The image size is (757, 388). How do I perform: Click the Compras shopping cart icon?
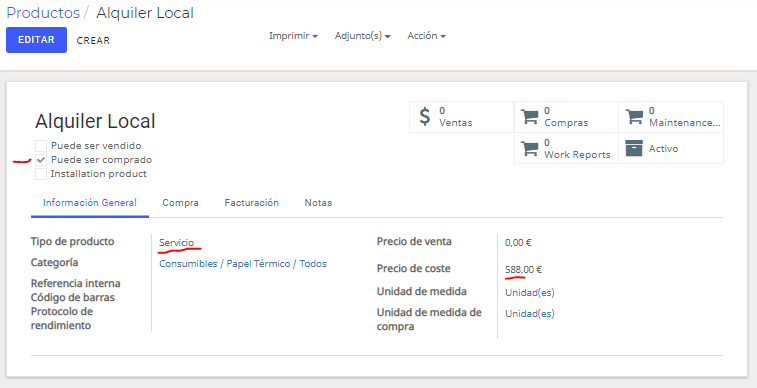(x=530, y=117)
